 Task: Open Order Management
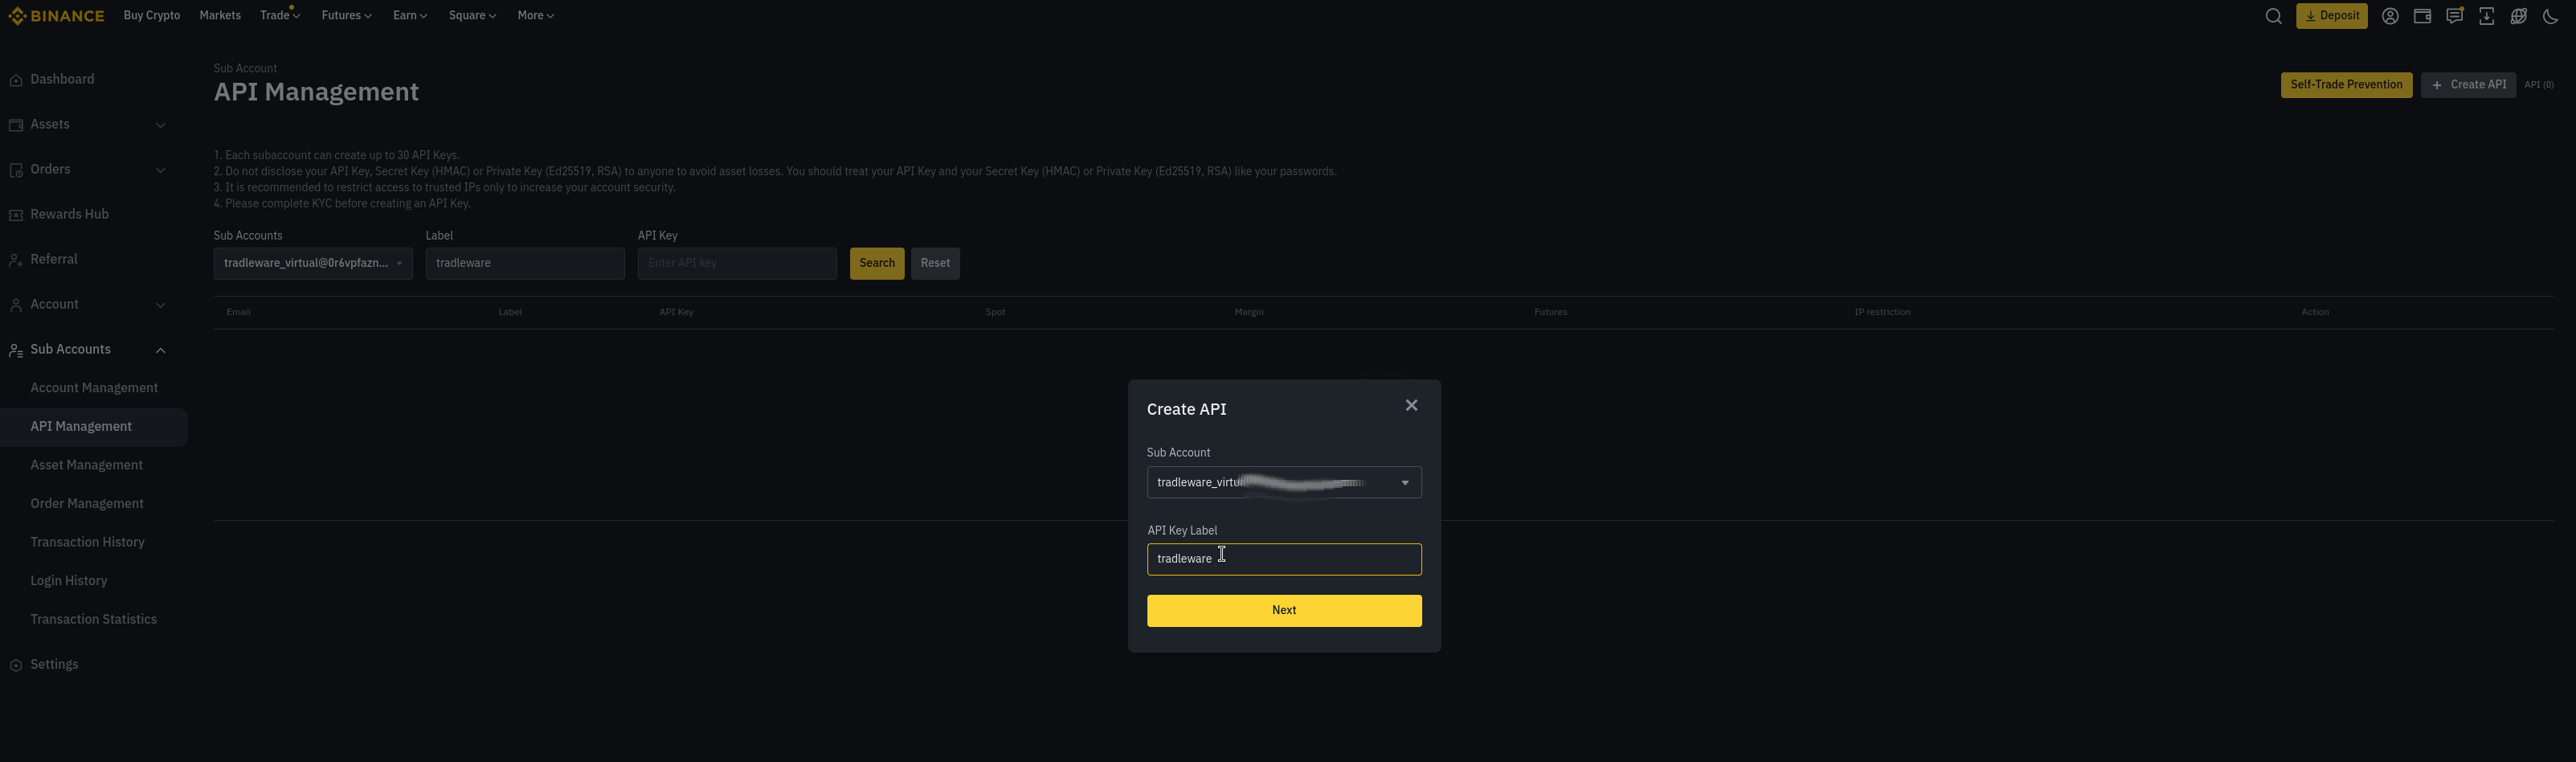coord(94,504)
